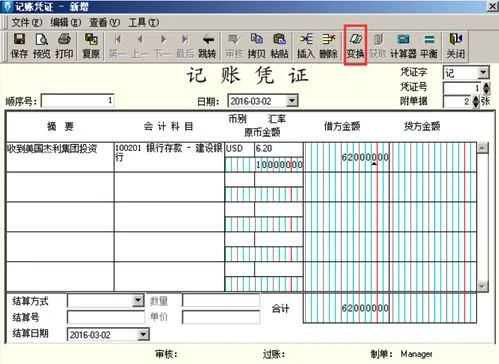
Task: Open the View (查看) menu
Action: [105, 22]
